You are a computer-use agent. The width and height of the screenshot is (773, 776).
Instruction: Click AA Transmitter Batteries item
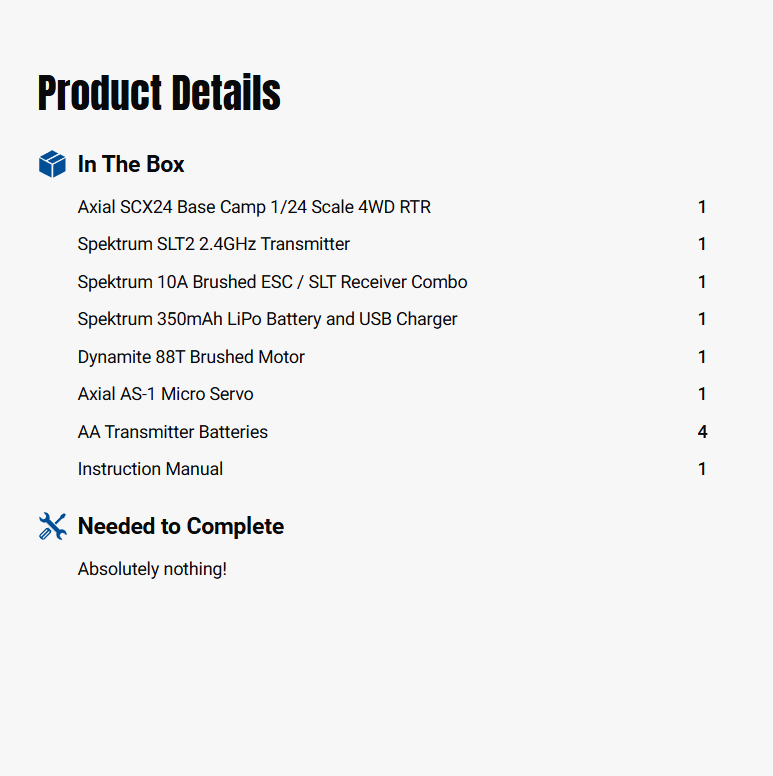173,432
